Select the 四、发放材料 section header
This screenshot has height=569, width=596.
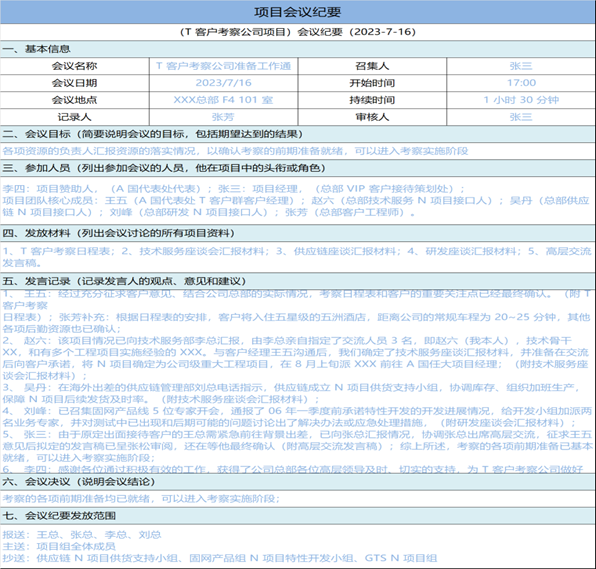point(298,233)
